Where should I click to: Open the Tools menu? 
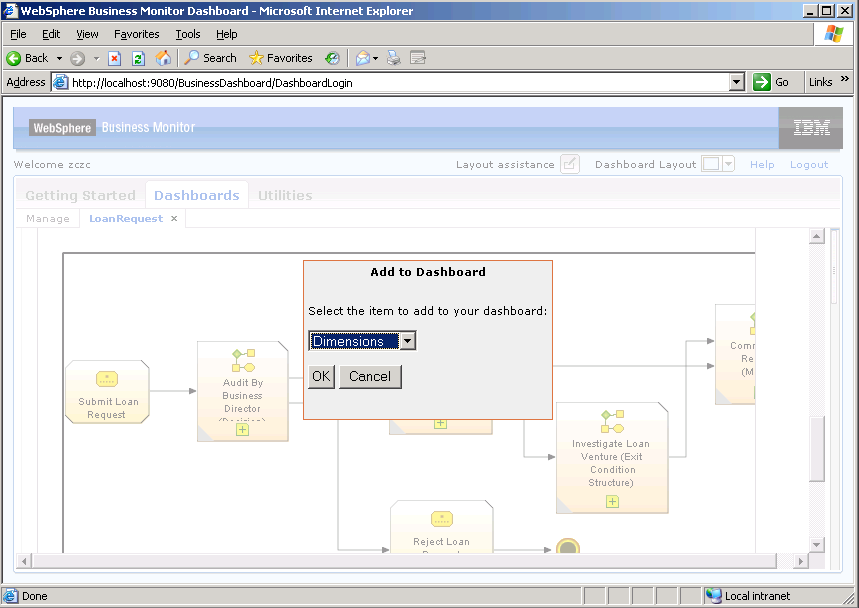point(188,34)
